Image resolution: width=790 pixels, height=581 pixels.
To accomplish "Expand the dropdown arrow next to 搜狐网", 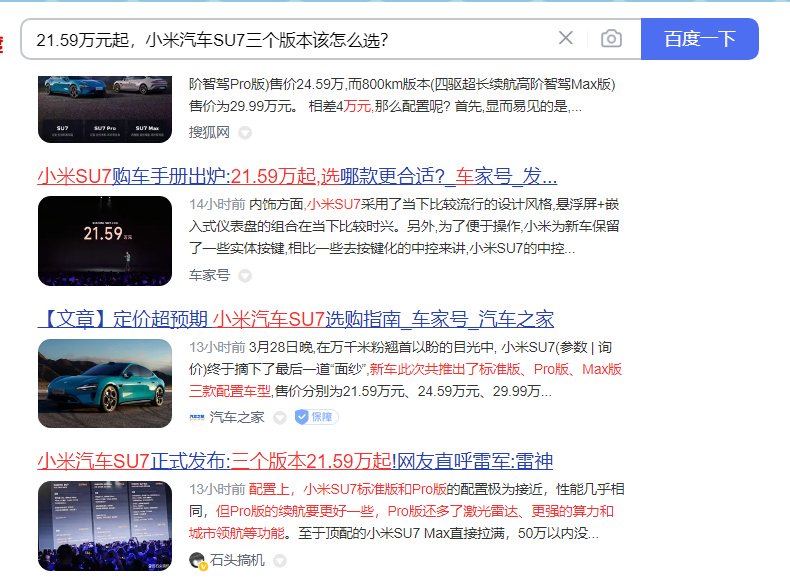I will 245,133.
